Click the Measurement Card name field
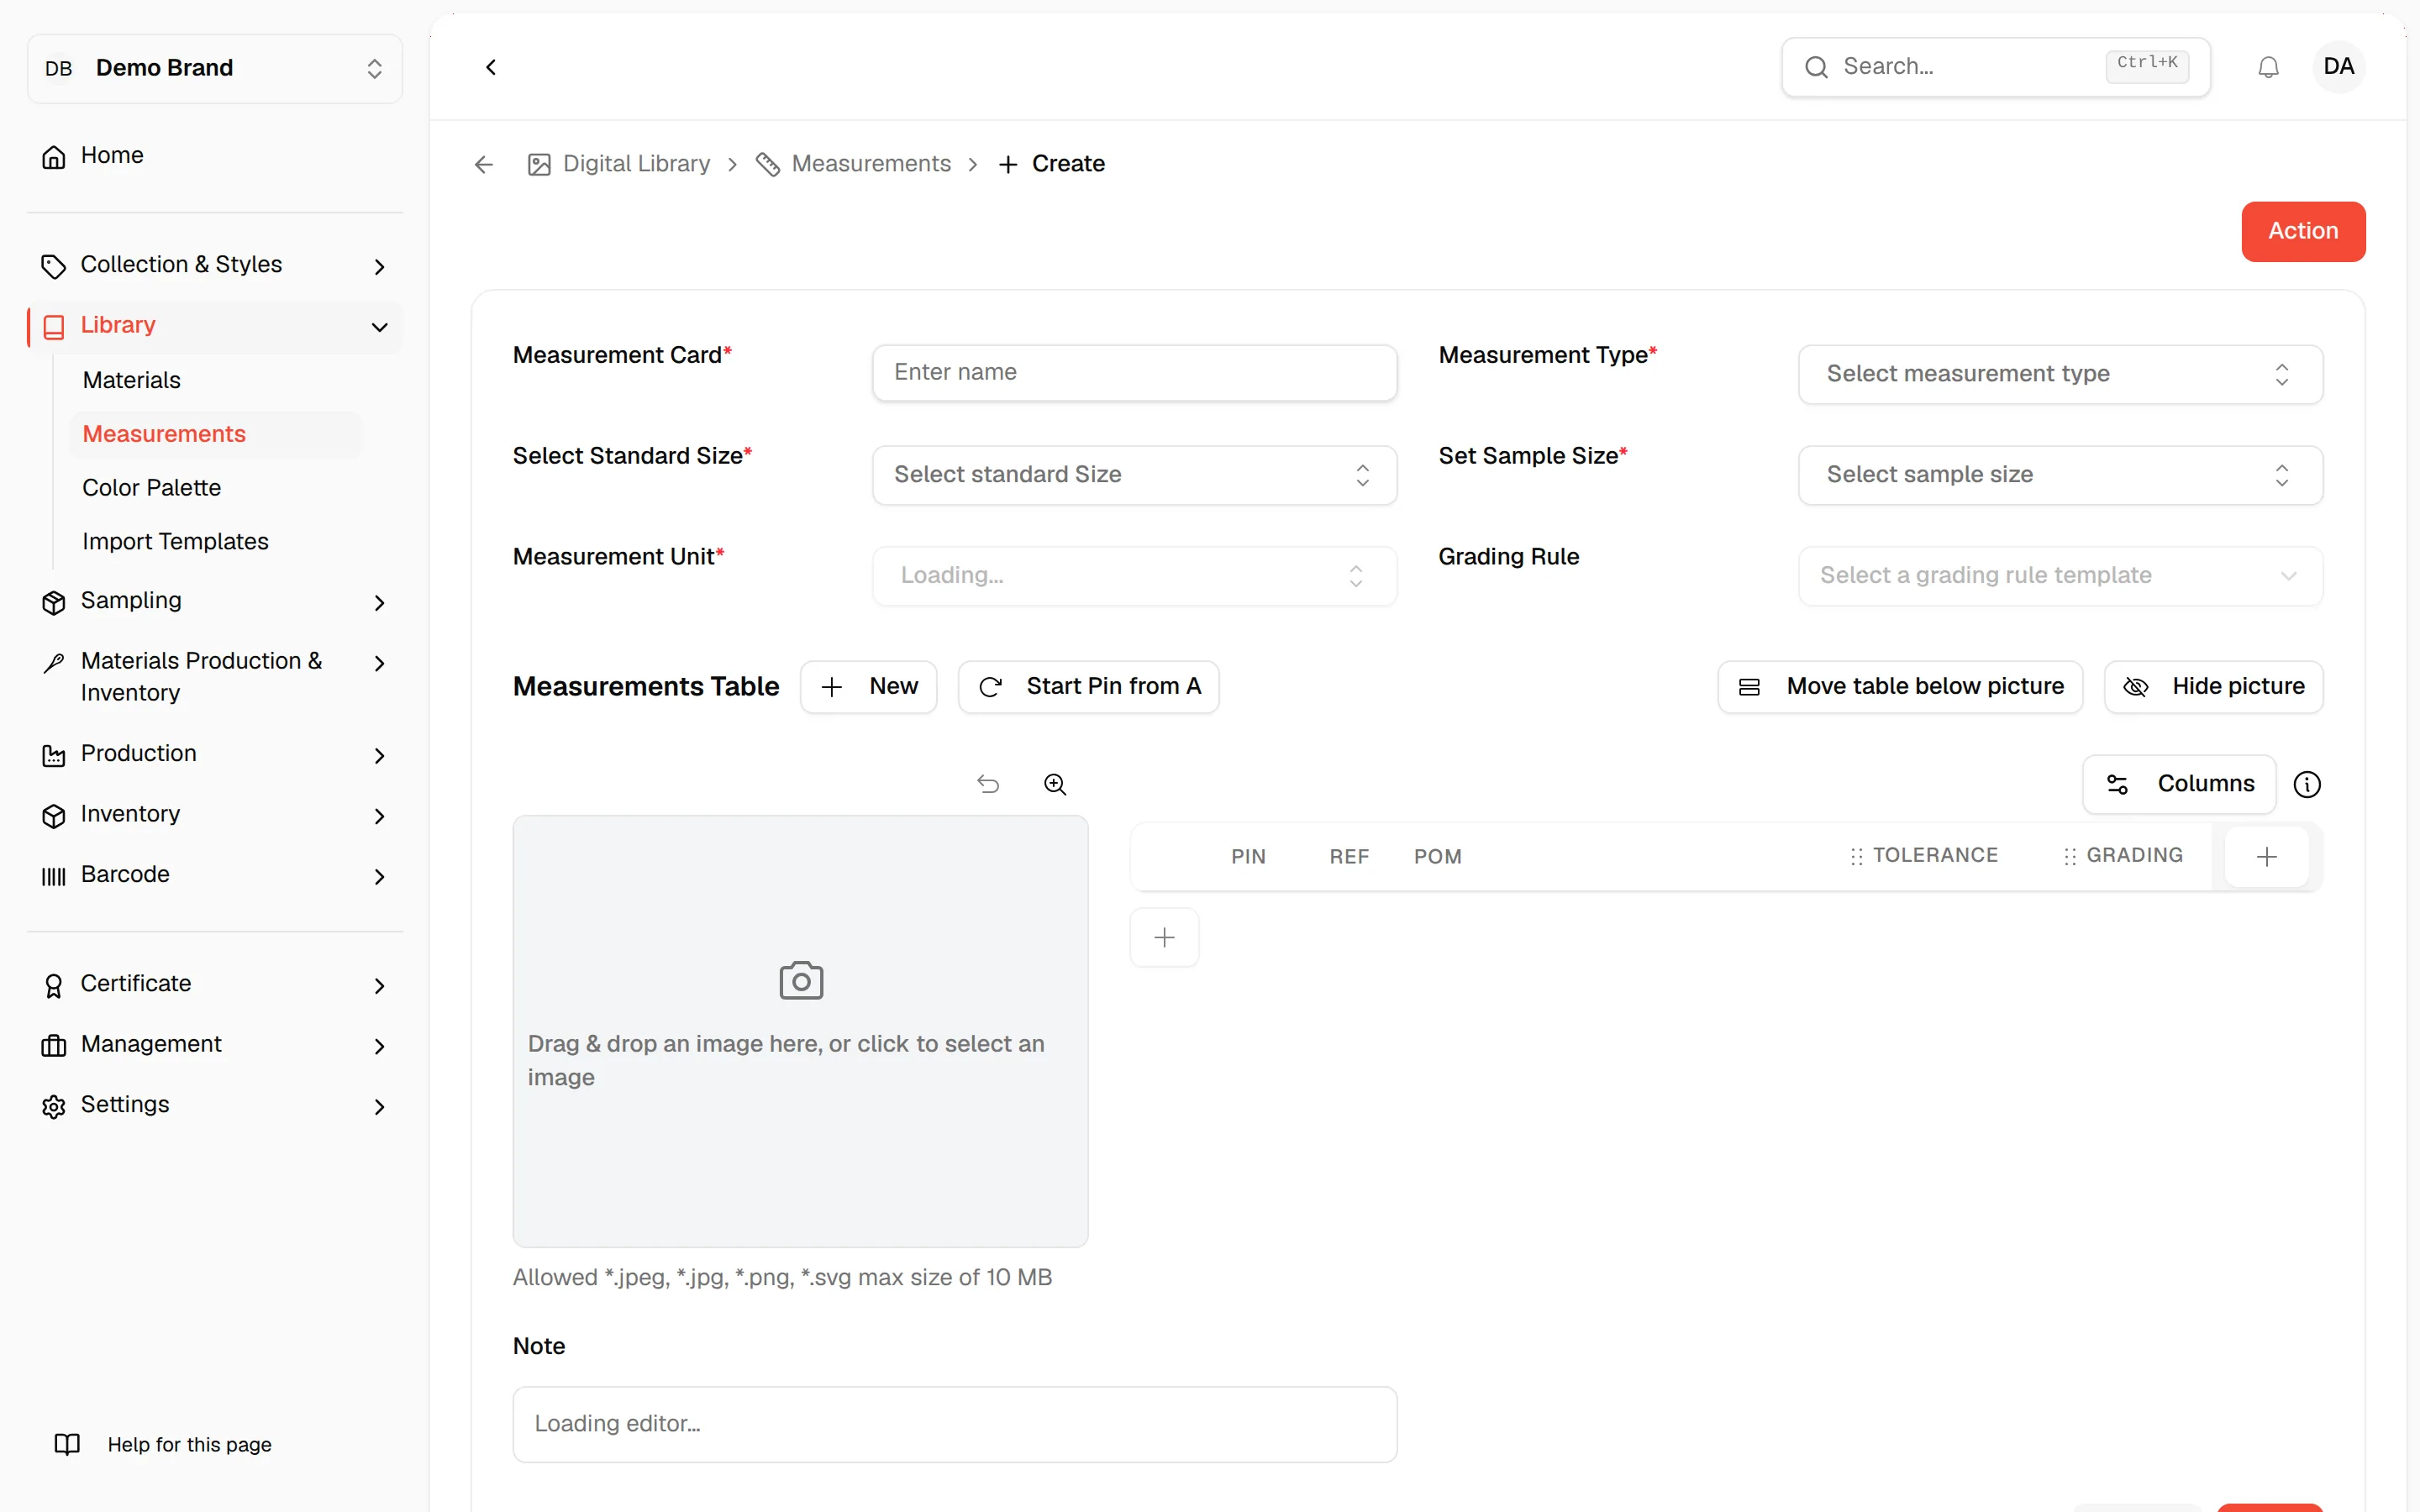 coord(1134,373)
